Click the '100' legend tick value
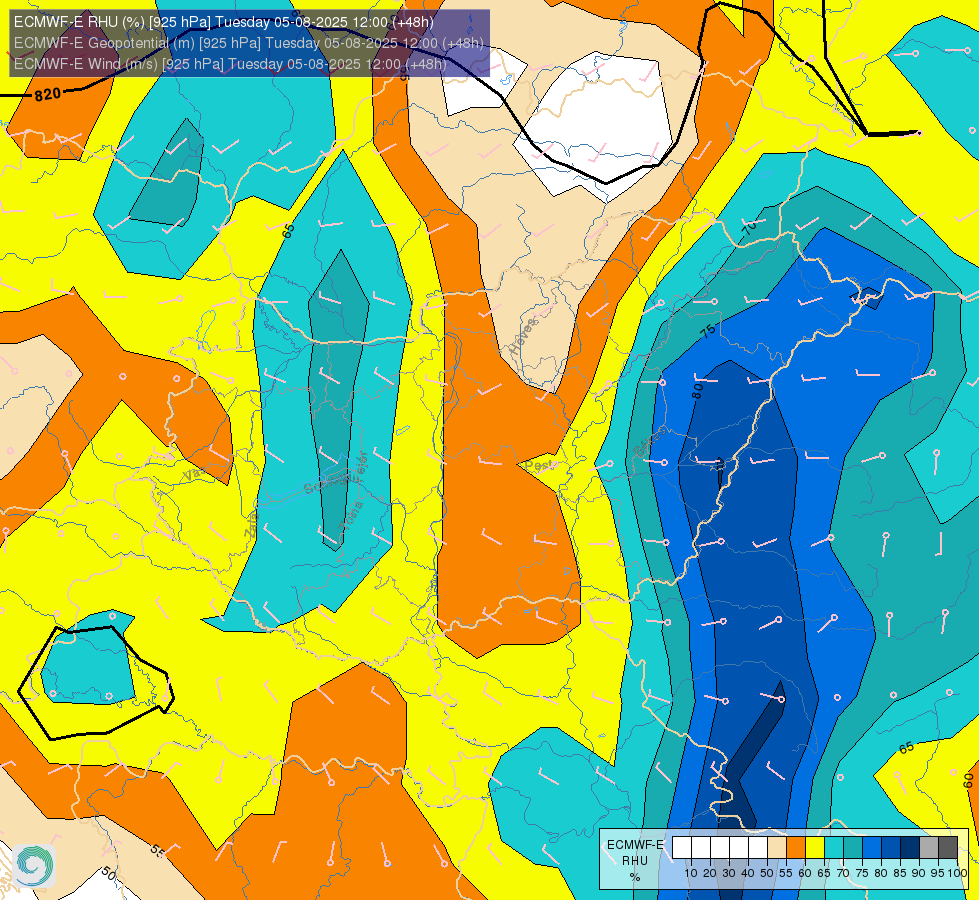This screenshot has width=979, height=900. pos(958,873)
